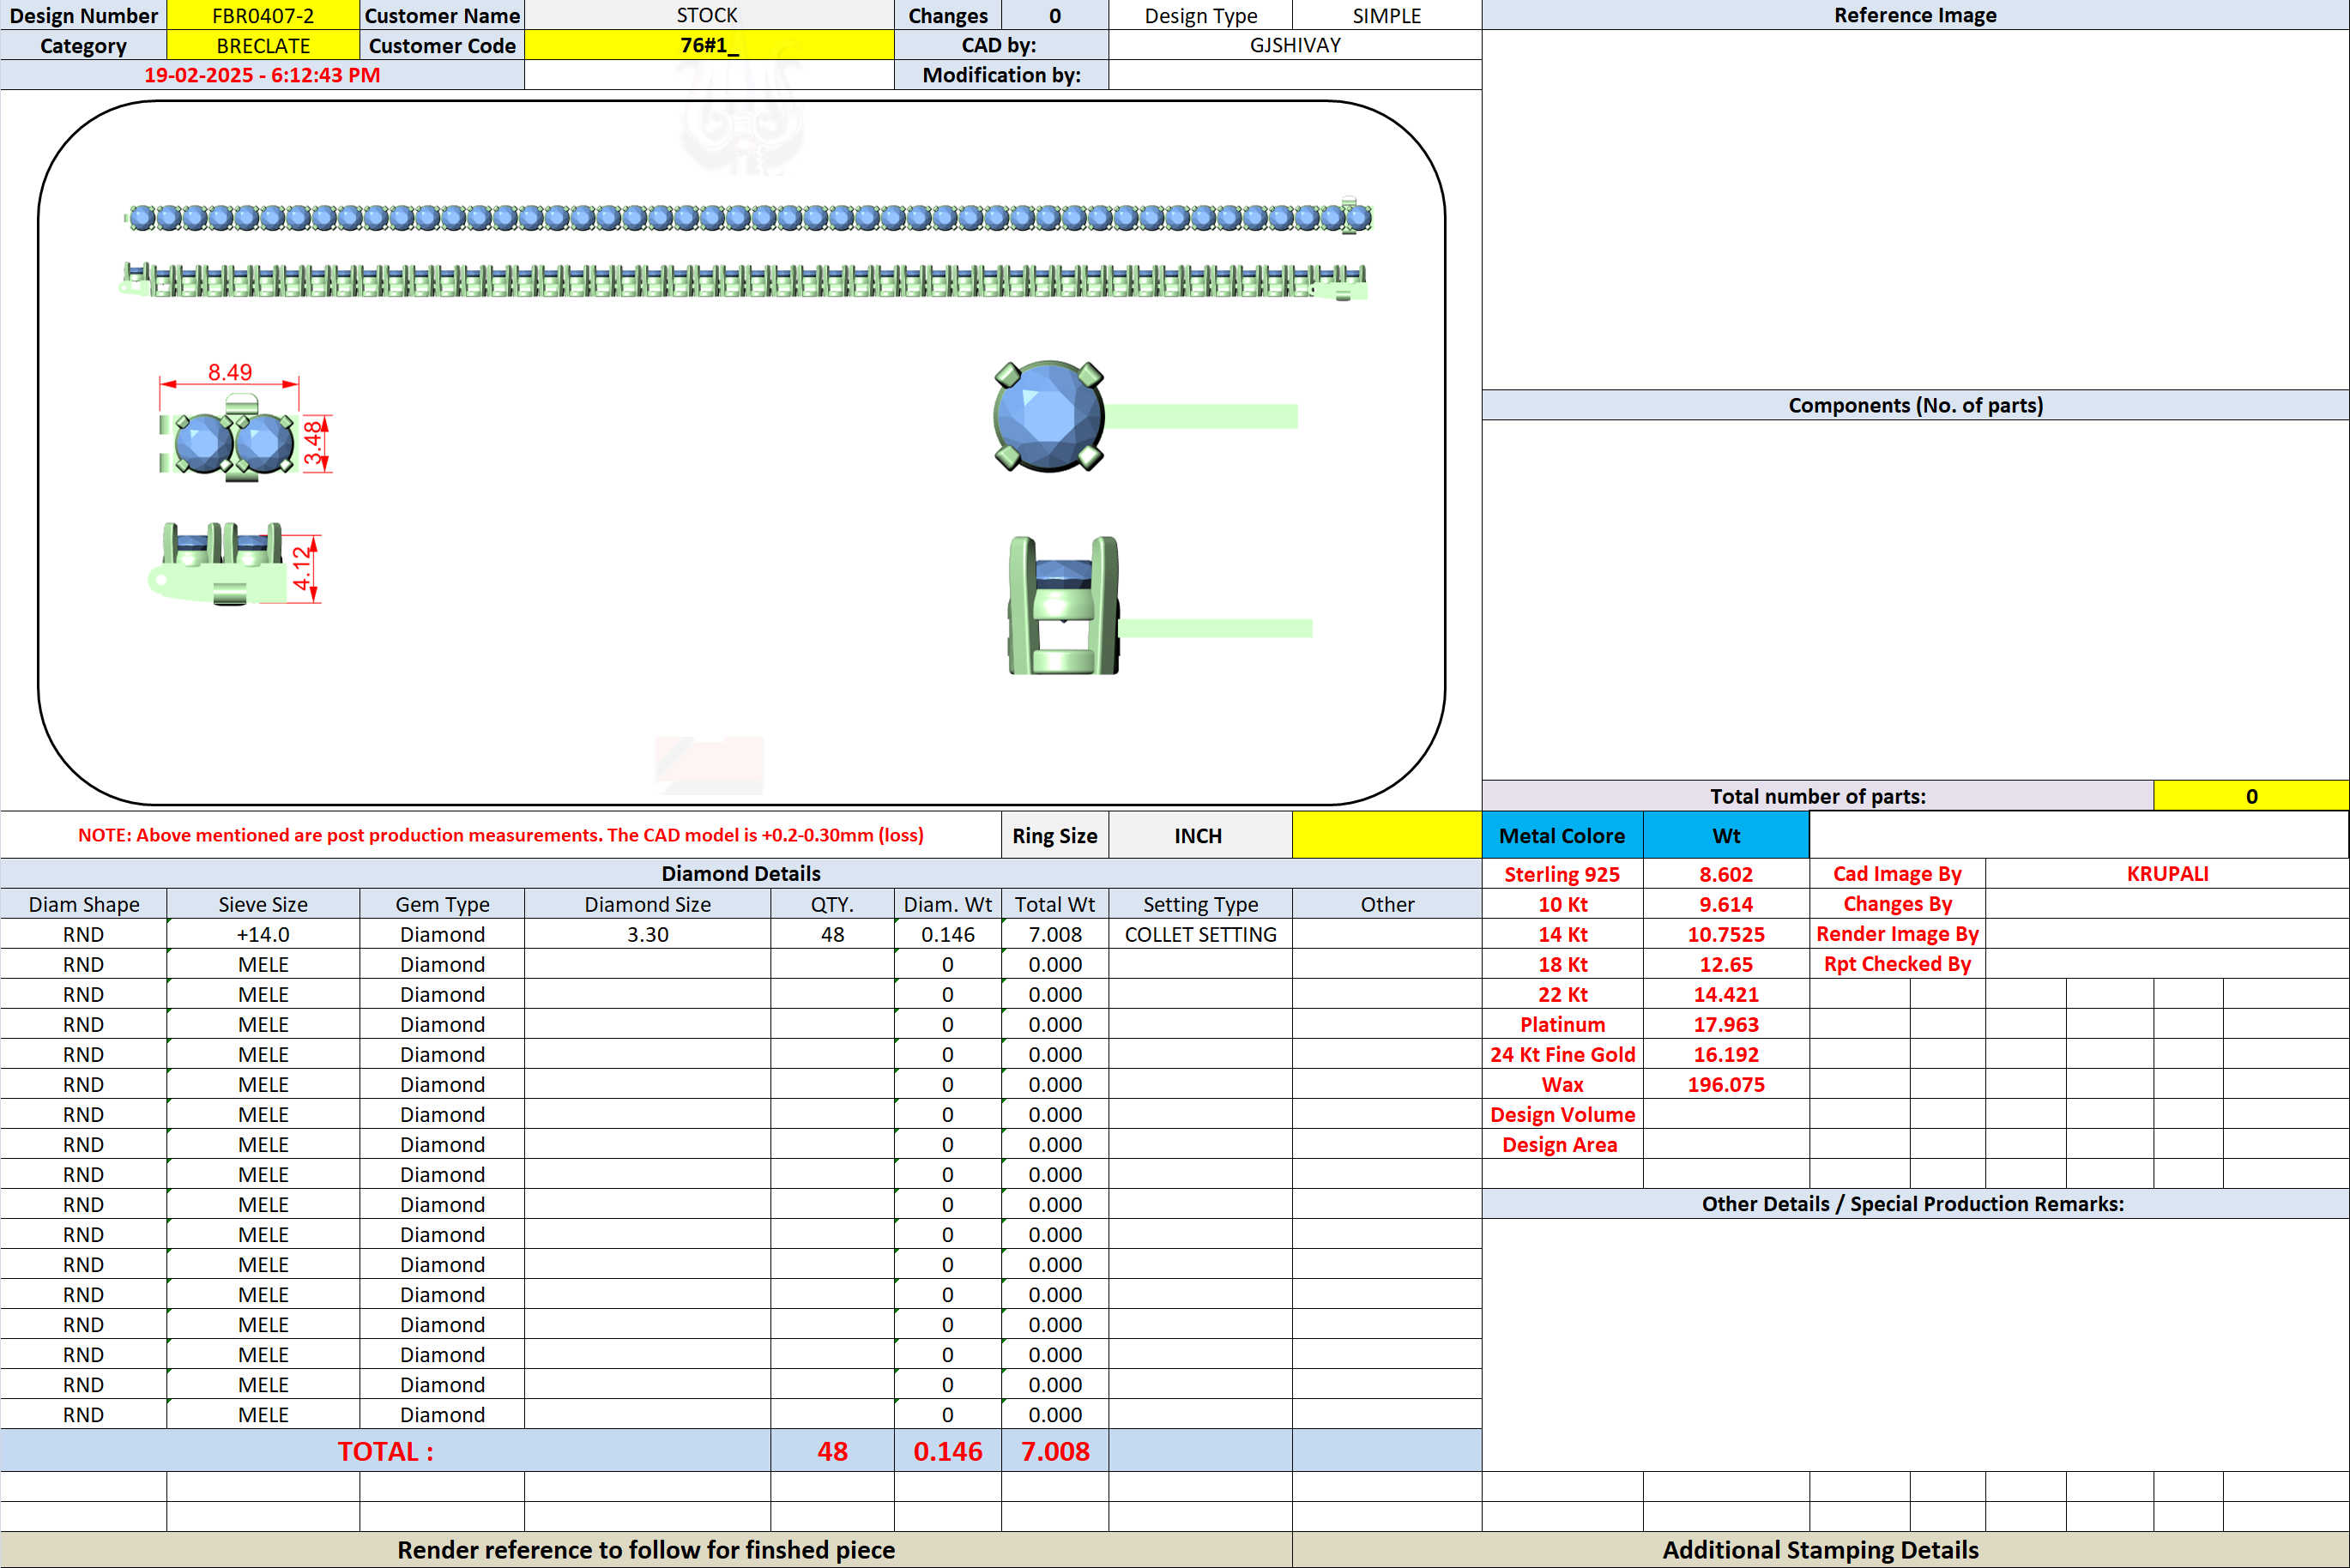Select the Sieve Size column header
This screenshot has width=2350, height=1568.
coord(263,904)
